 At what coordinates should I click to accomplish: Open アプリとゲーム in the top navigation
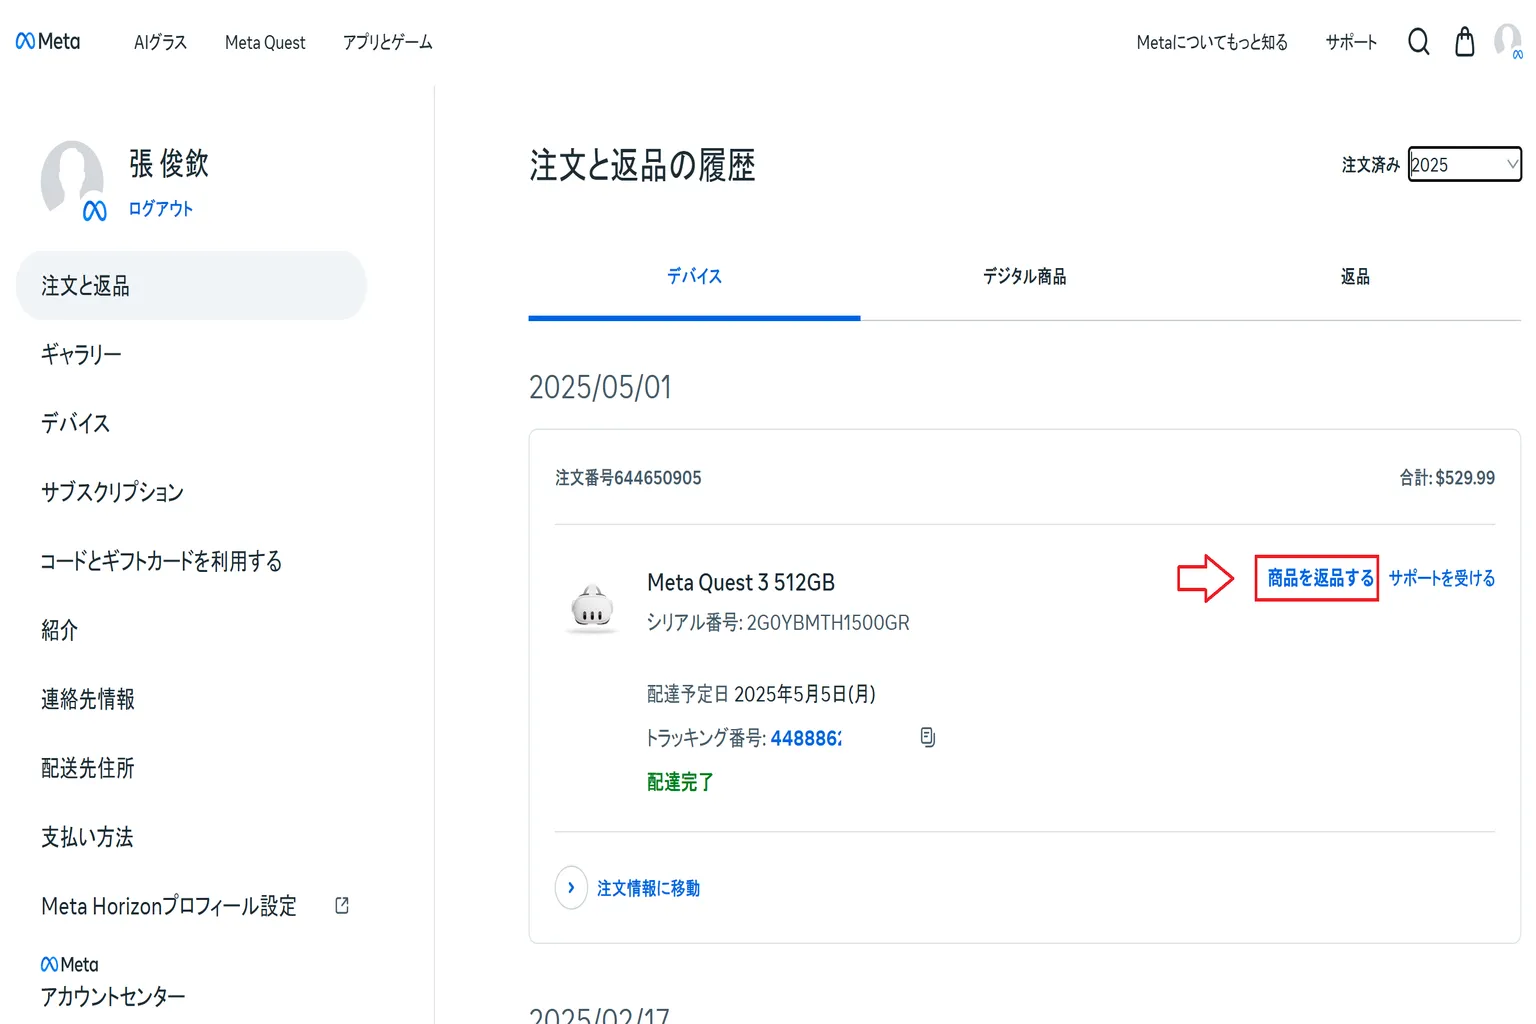(387, 42)
